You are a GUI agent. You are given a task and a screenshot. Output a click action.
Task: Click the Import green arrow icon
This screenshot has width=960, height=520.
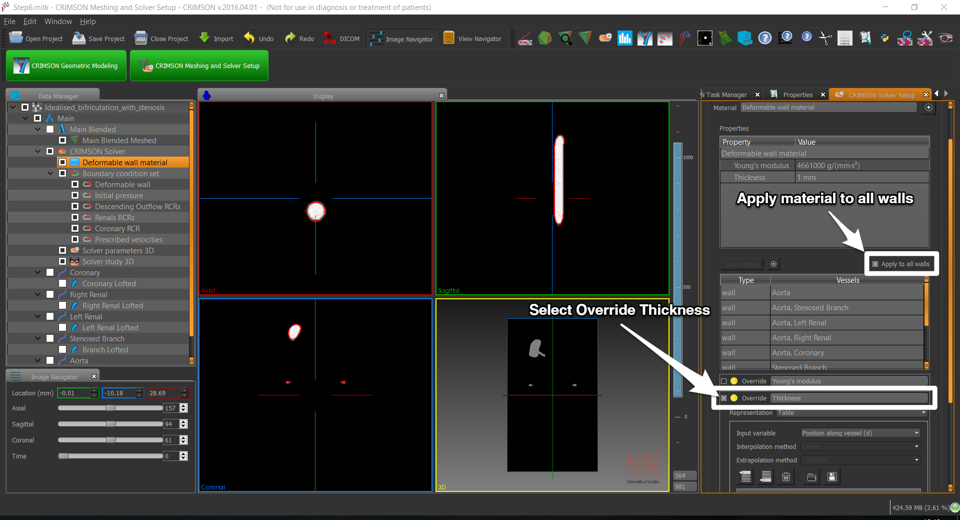point(204,38)
